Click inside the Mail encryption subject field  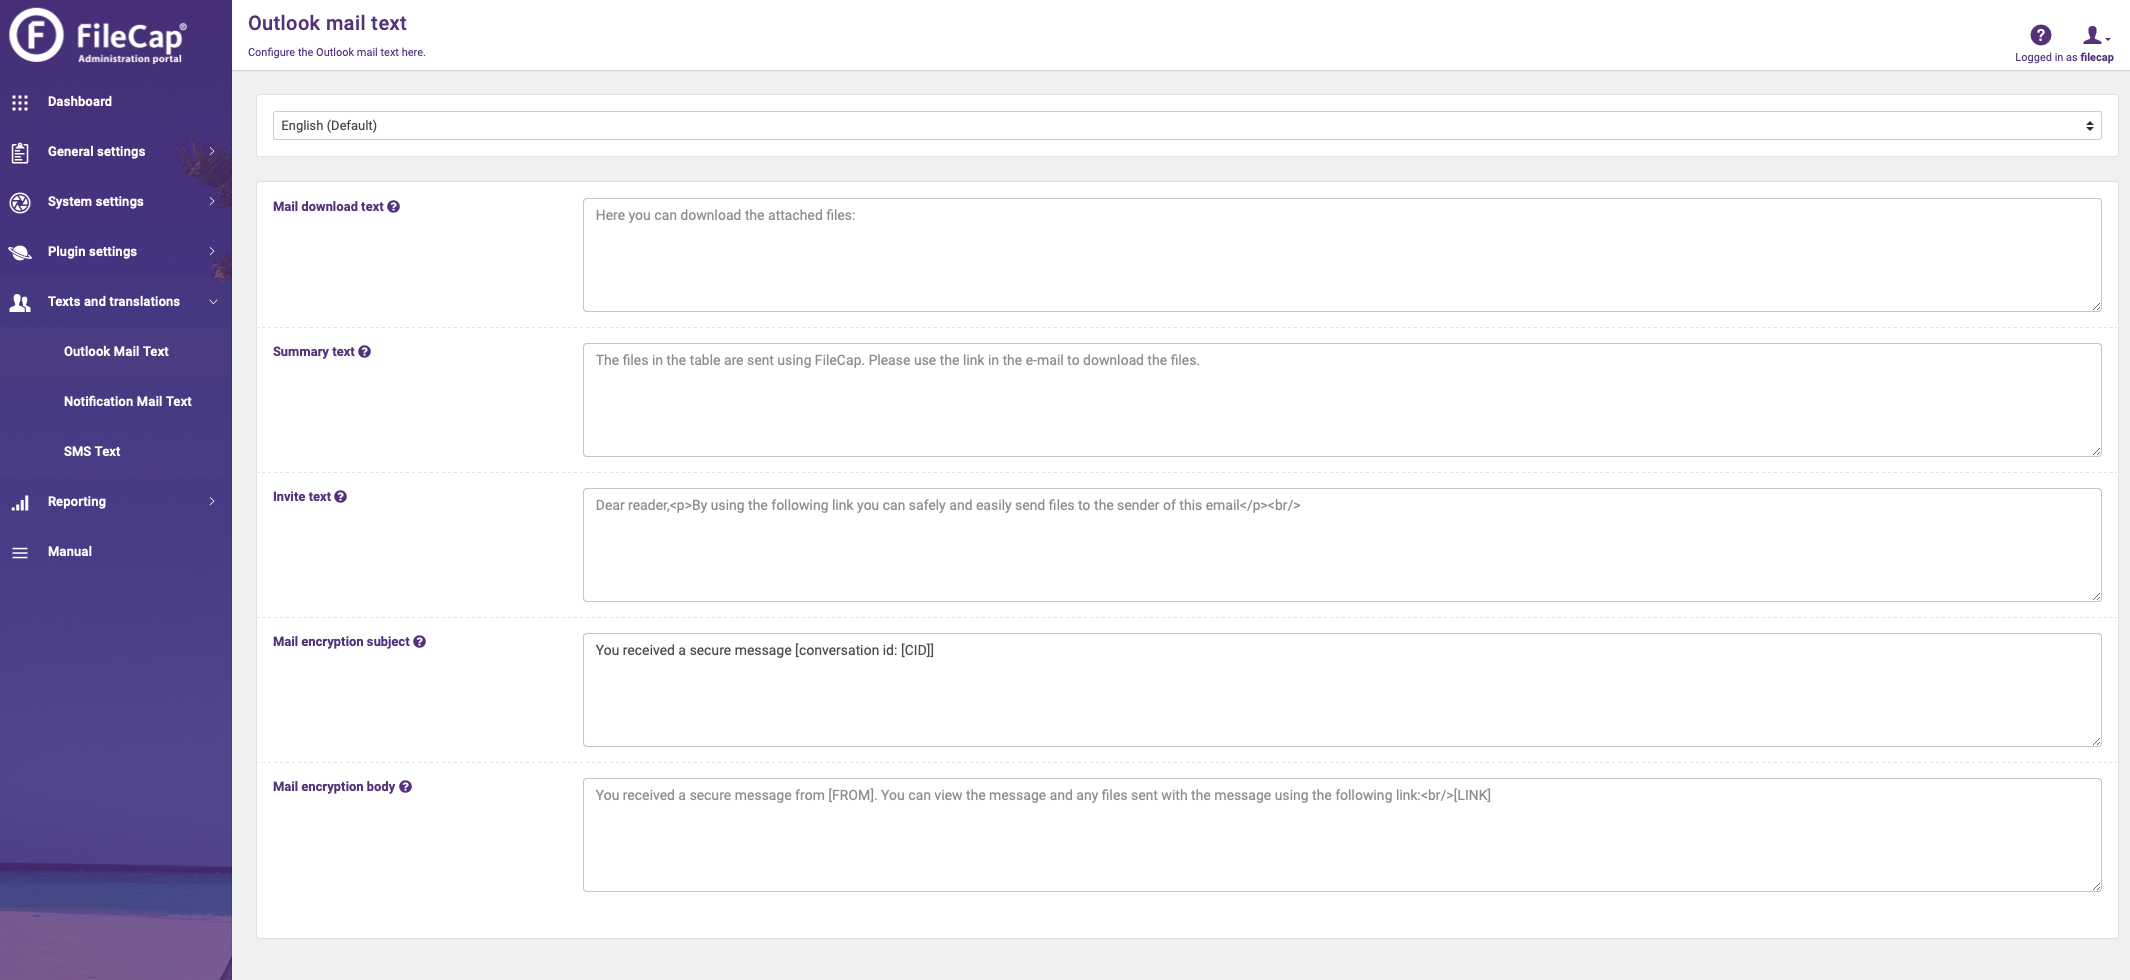tap(1340, 690)
